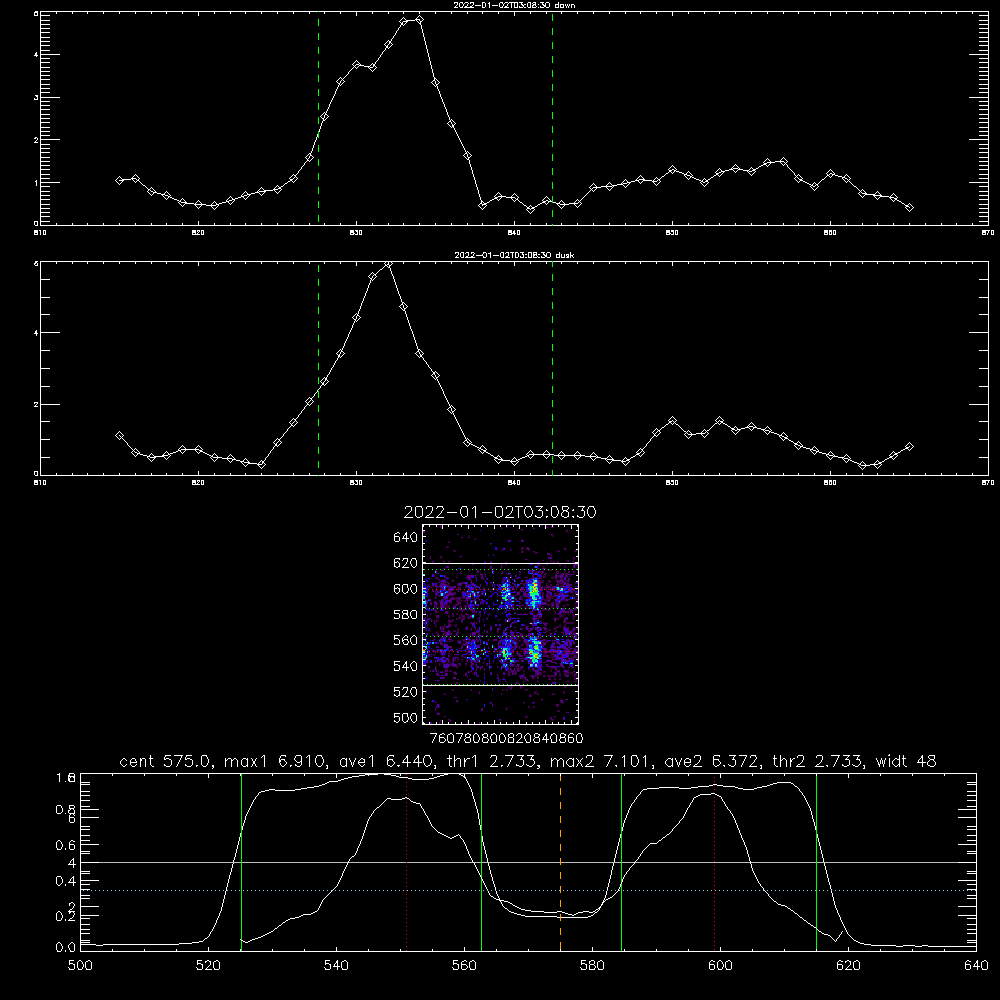
Task: Click the "0.0" y-axis label of bottom plot
Action: pyautogui.click(x=66, y=948)
